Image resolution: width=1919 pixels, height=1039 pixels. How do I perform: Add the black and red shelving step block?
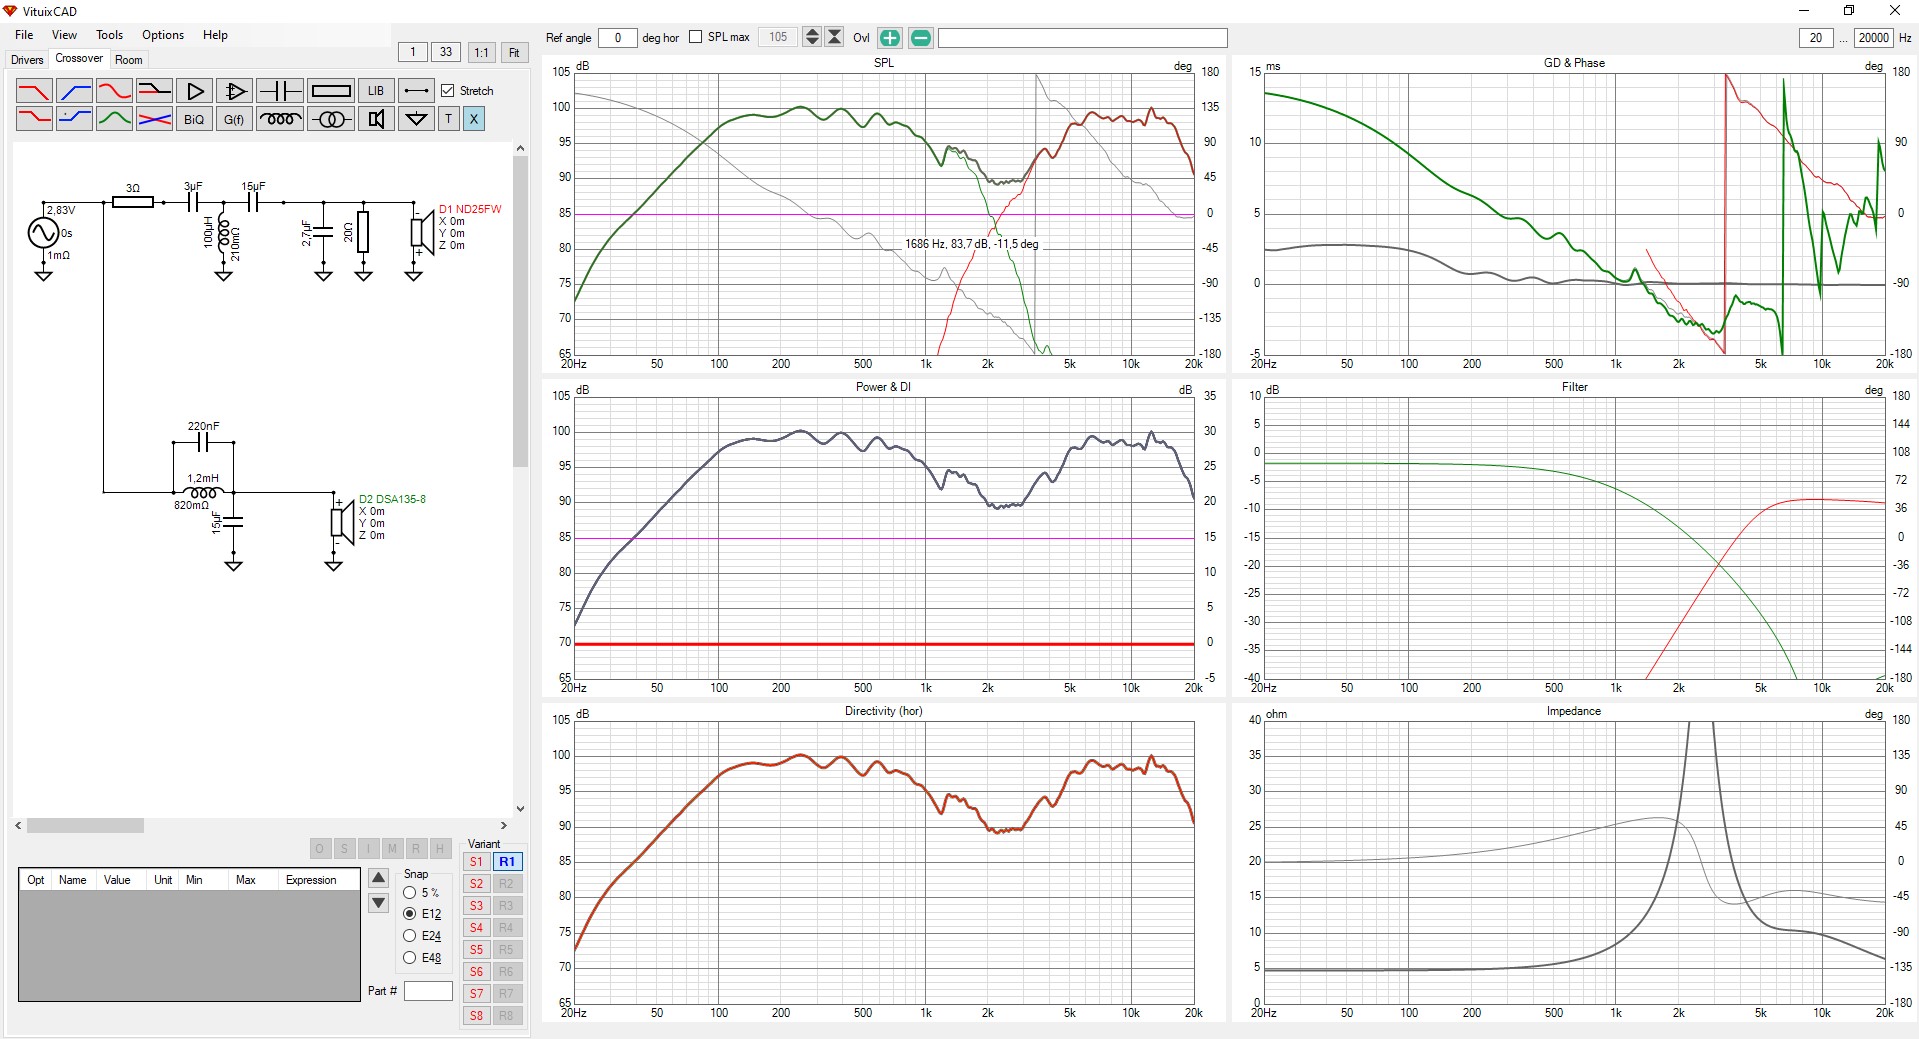(154, 91)
